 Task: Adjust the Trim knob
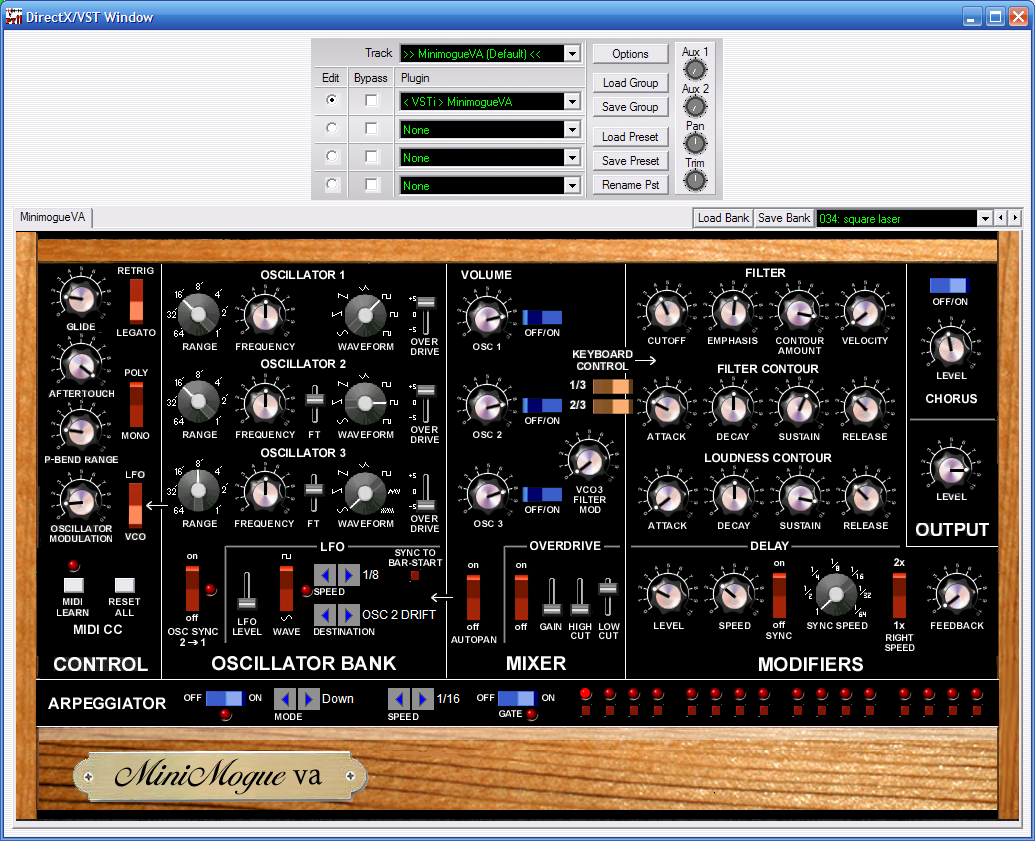(x=695, y=180)
